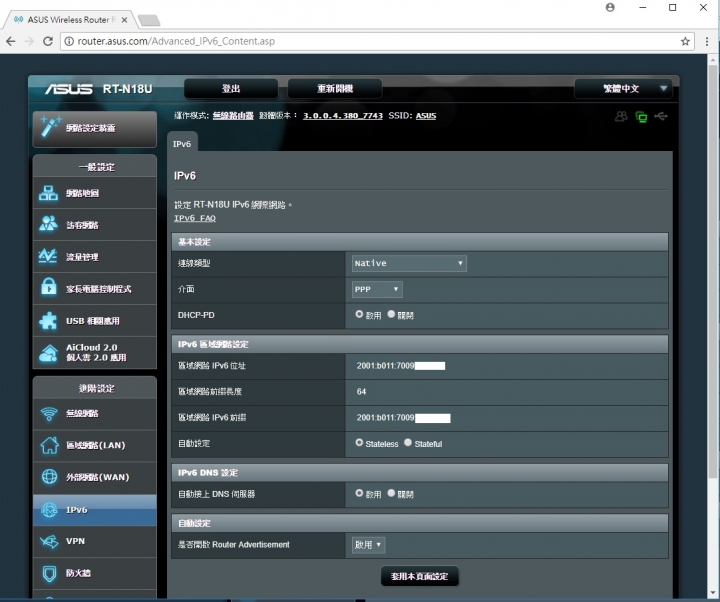Click the prefix length value 64
Screen dimensions: 720x602
[x=361, y=392]
